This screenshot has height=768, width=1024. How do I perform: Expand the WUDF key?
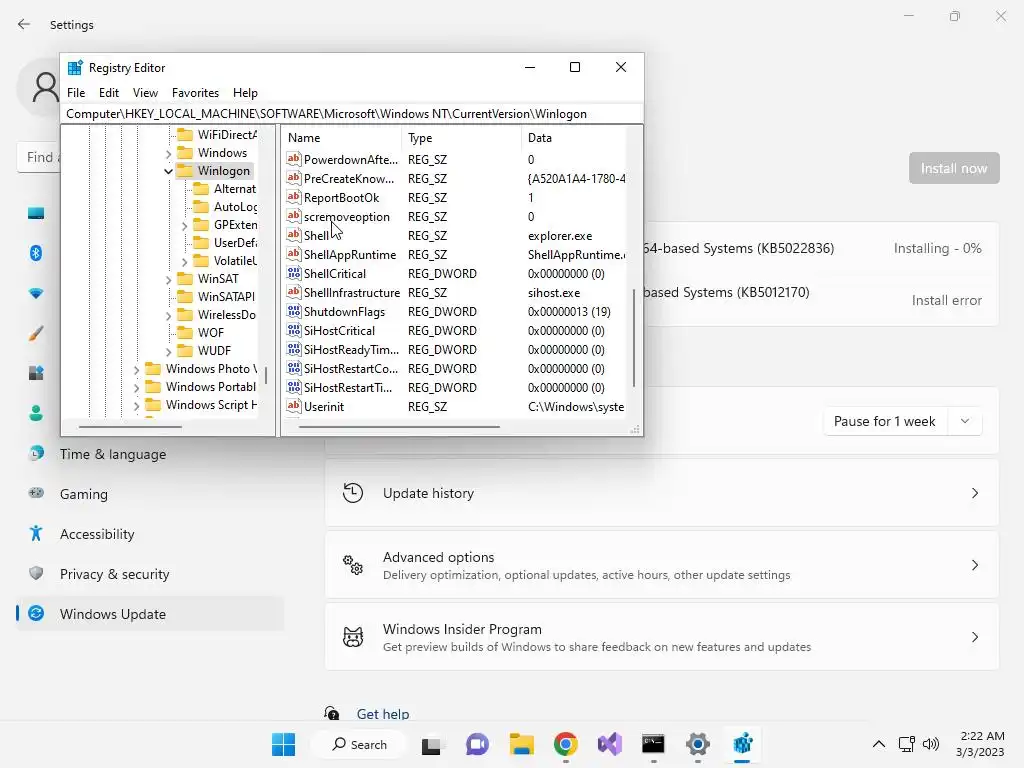click(x=168, y=351)
